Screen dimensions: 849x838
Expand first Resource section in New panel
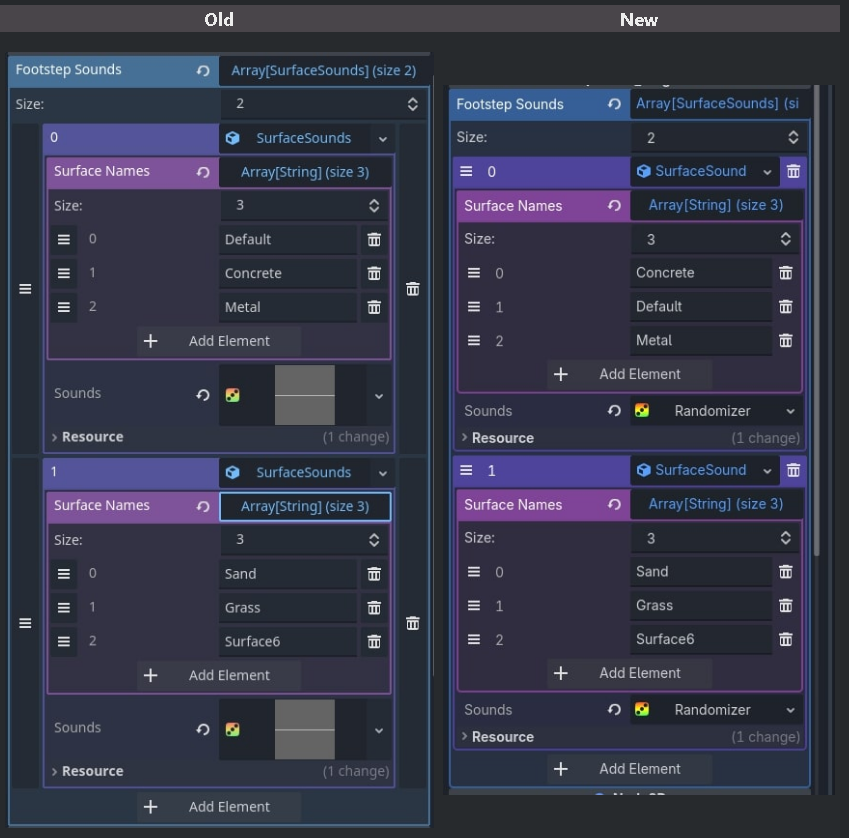point(465,438)
